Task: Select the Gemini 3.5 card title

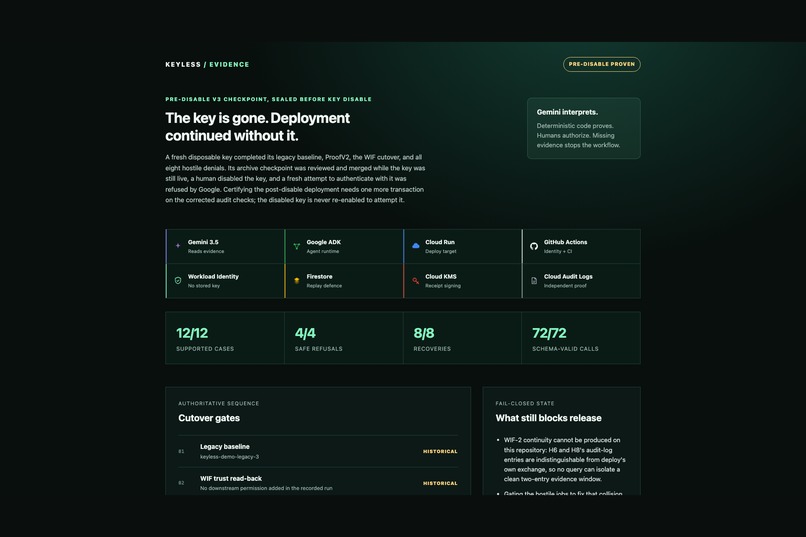Action: point(203,242)
